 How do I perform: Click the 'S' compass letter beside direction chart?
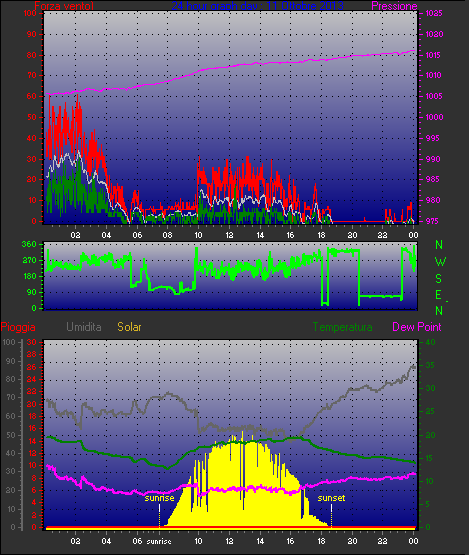pyautogui.click(x=439, y=279)
